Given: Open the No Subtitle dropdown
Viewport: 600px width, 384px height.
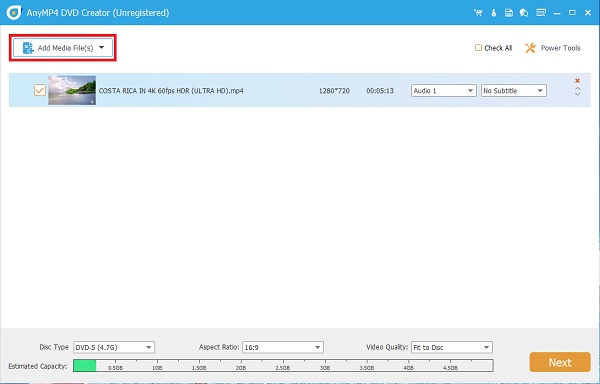Looking at the screenshot, I should [x=514, y=91].
